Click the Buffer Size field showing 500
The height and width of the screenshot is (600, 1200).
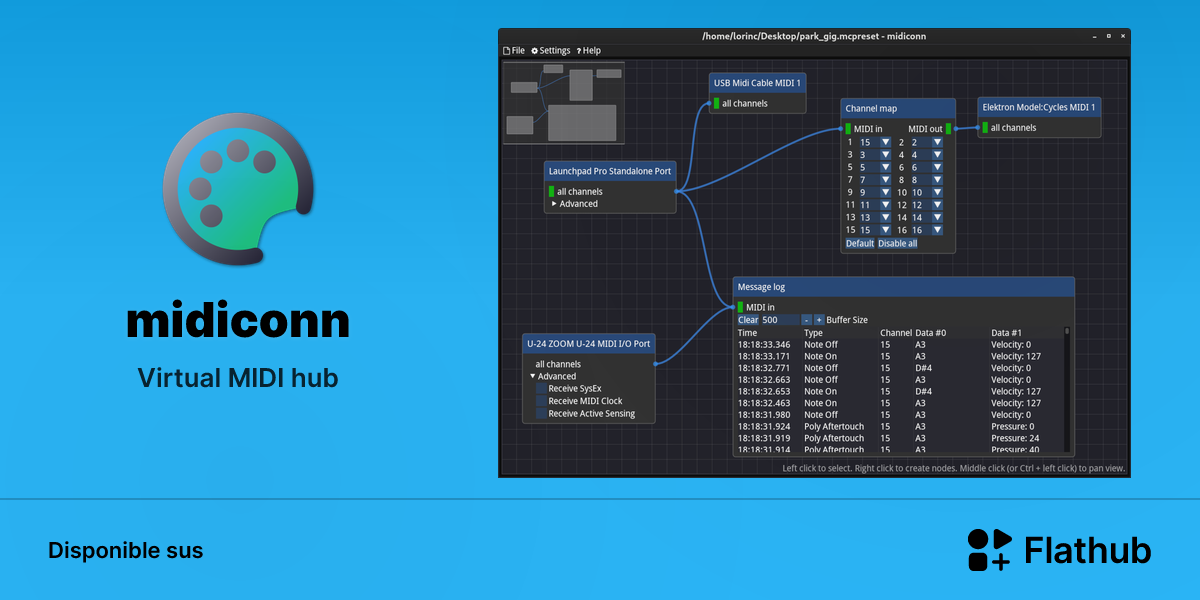(780, 320)
